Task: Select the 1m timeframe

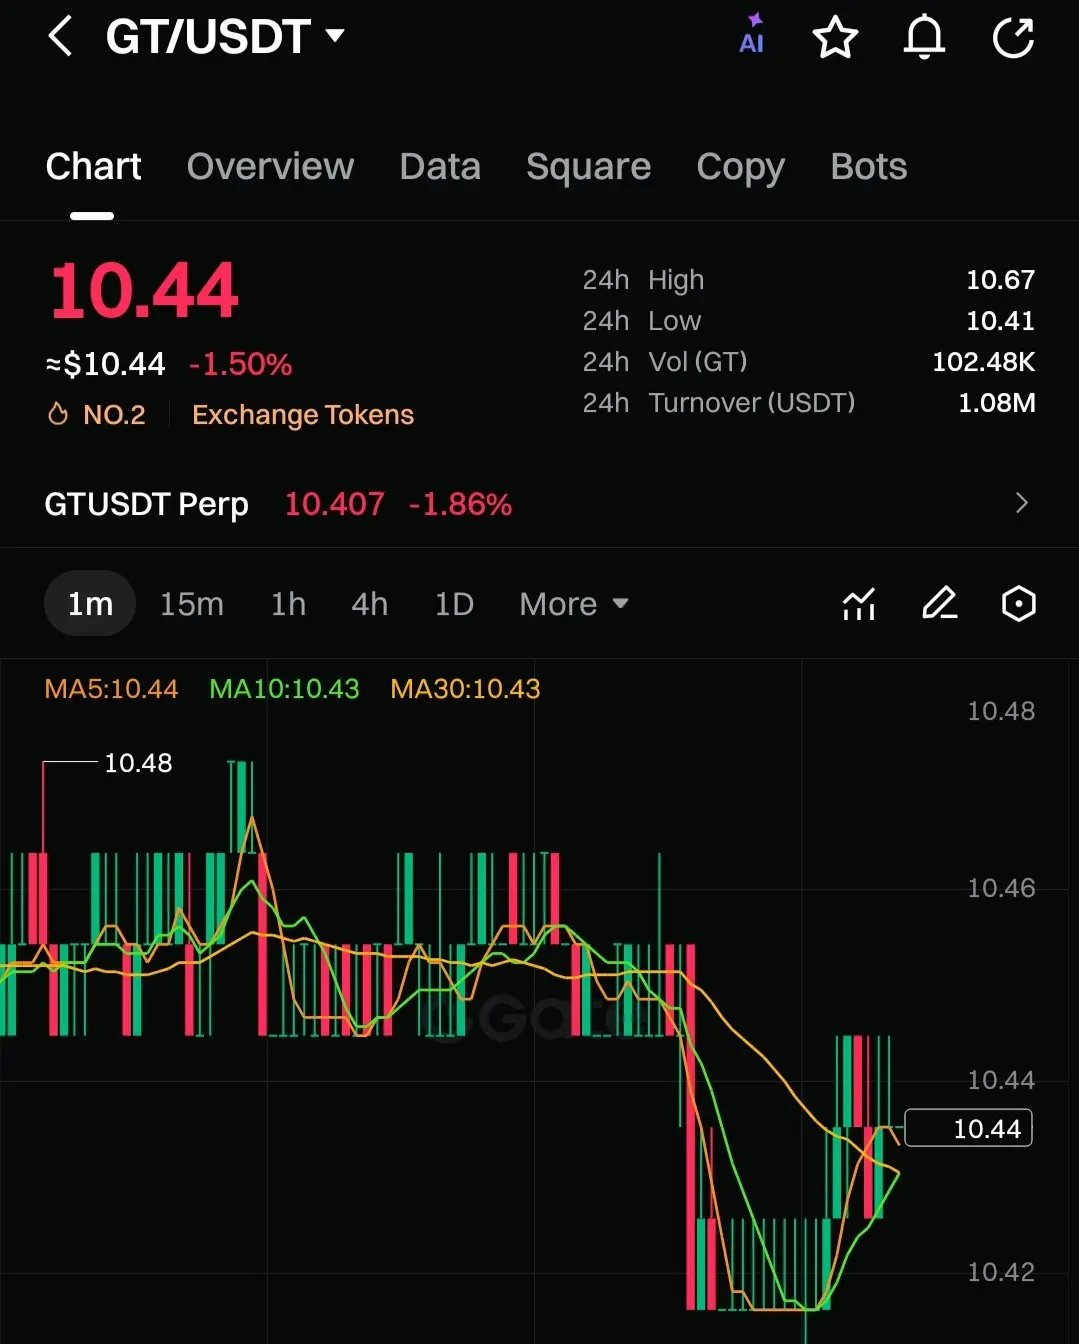Action: (90, 604)
